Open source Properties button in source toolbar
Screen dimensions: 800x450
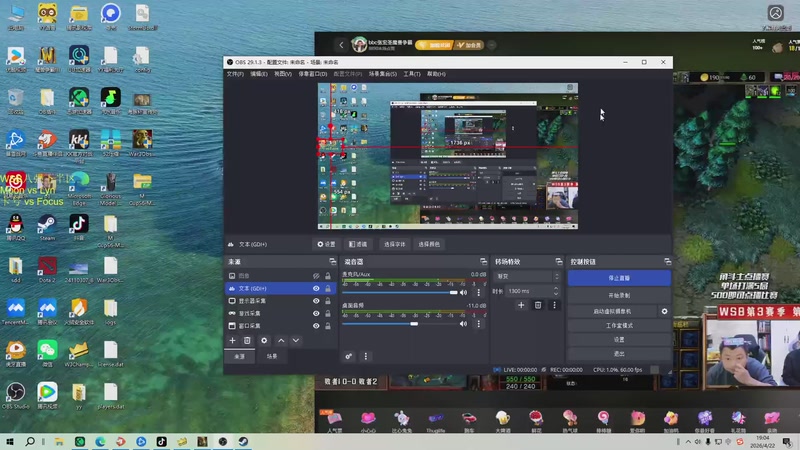326,244
